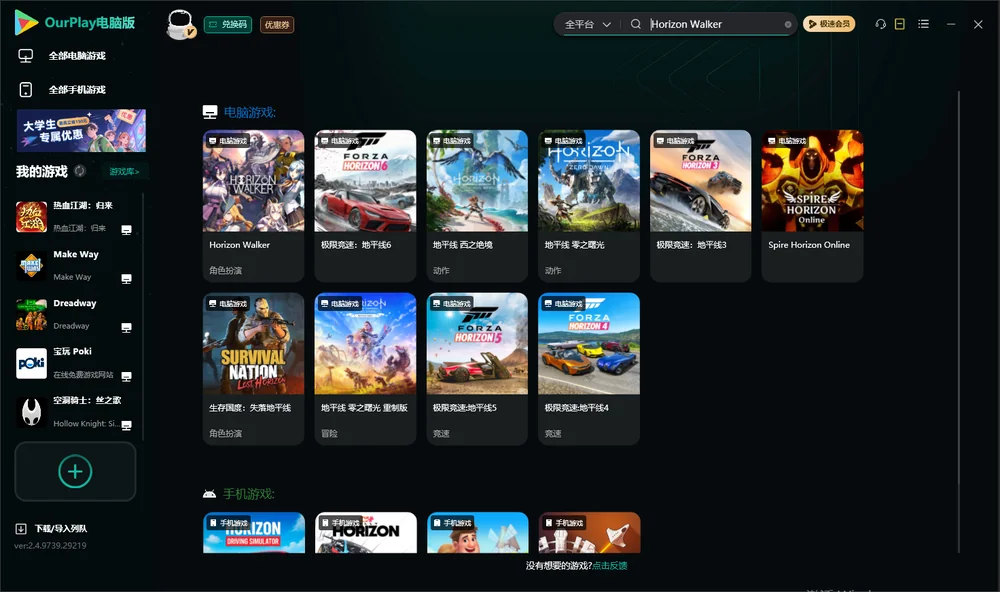The height and width of the screenshot is (592, 1000).
Task: Click the PC platform icon on Make Way's row
Action: tap(126, 279)
